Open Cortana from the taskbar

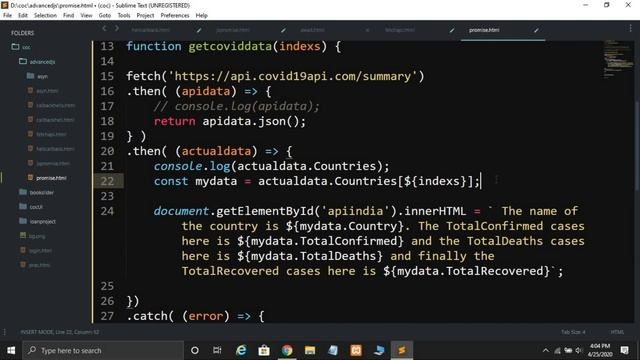[x=195, y=351]
